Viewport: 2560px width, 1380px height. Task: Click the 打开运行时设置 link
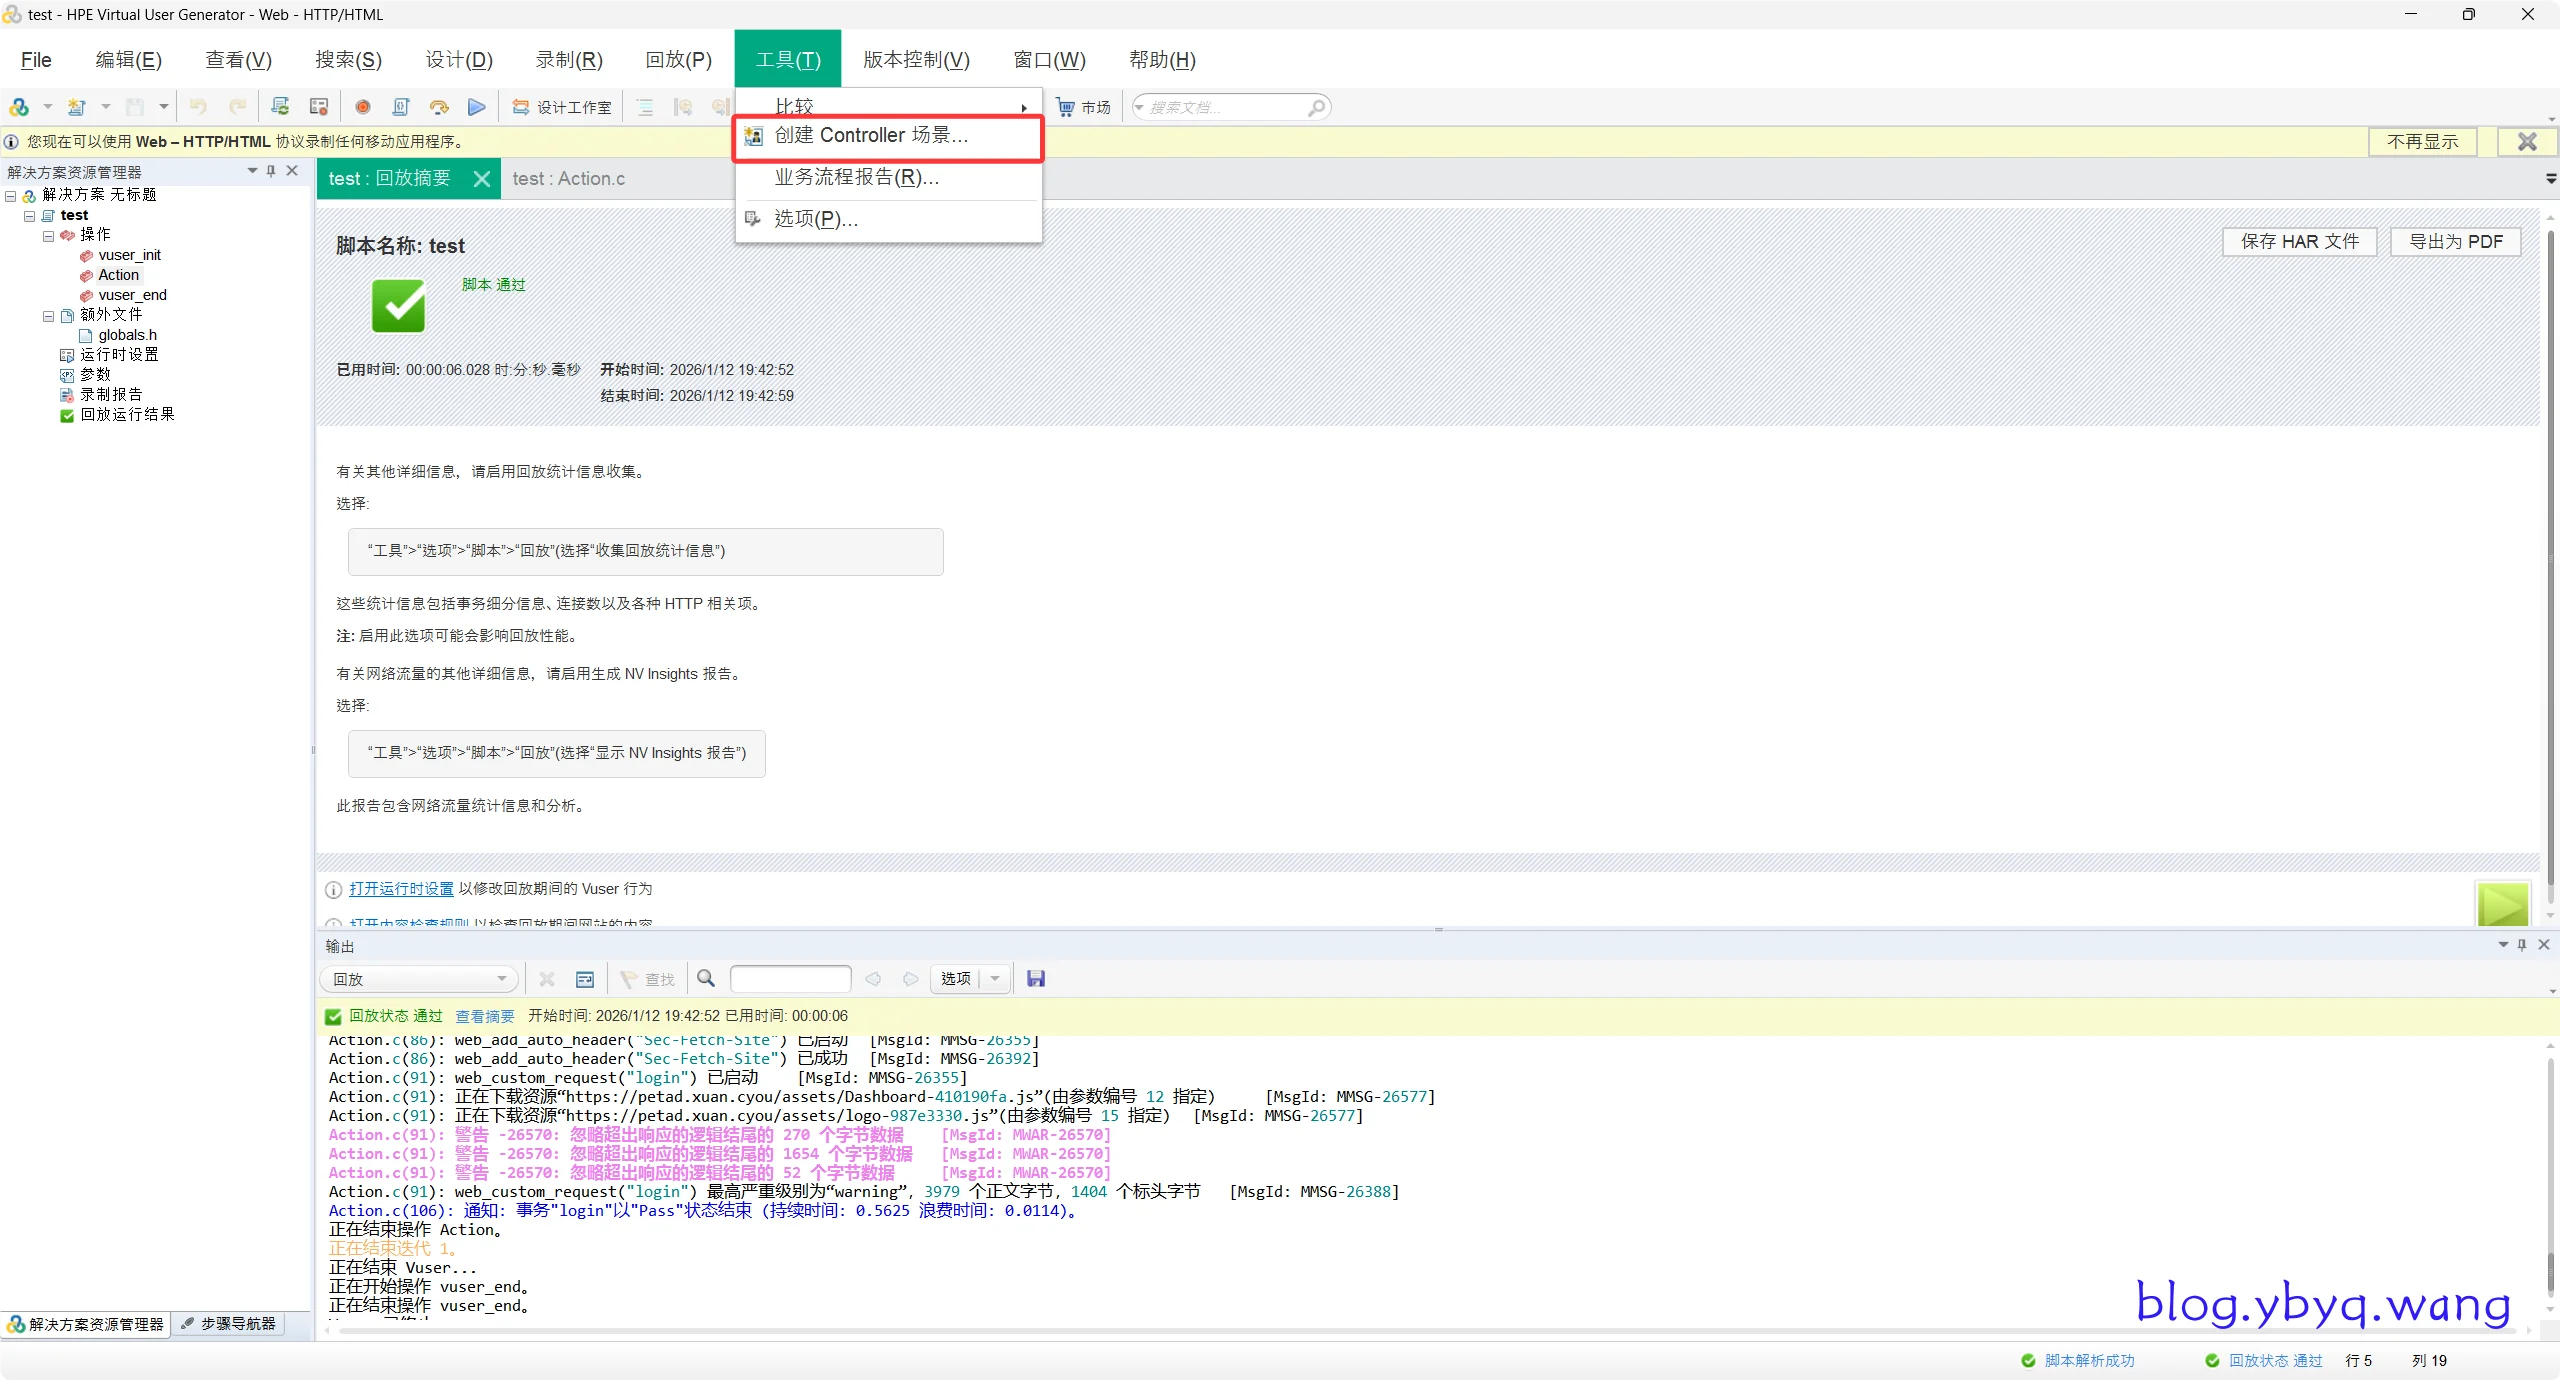click(x=401, y=888)
